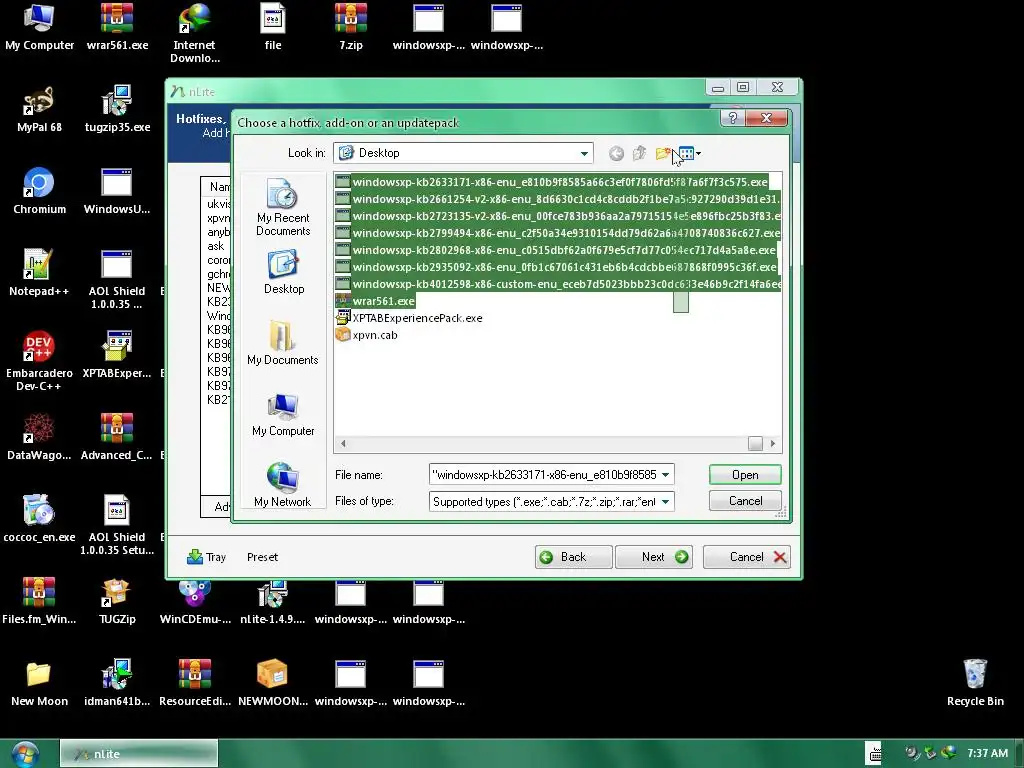This screenshot has height=768, width=1024.
Task: Expand the Files of type dropdown
Action: tap(665, 502)
